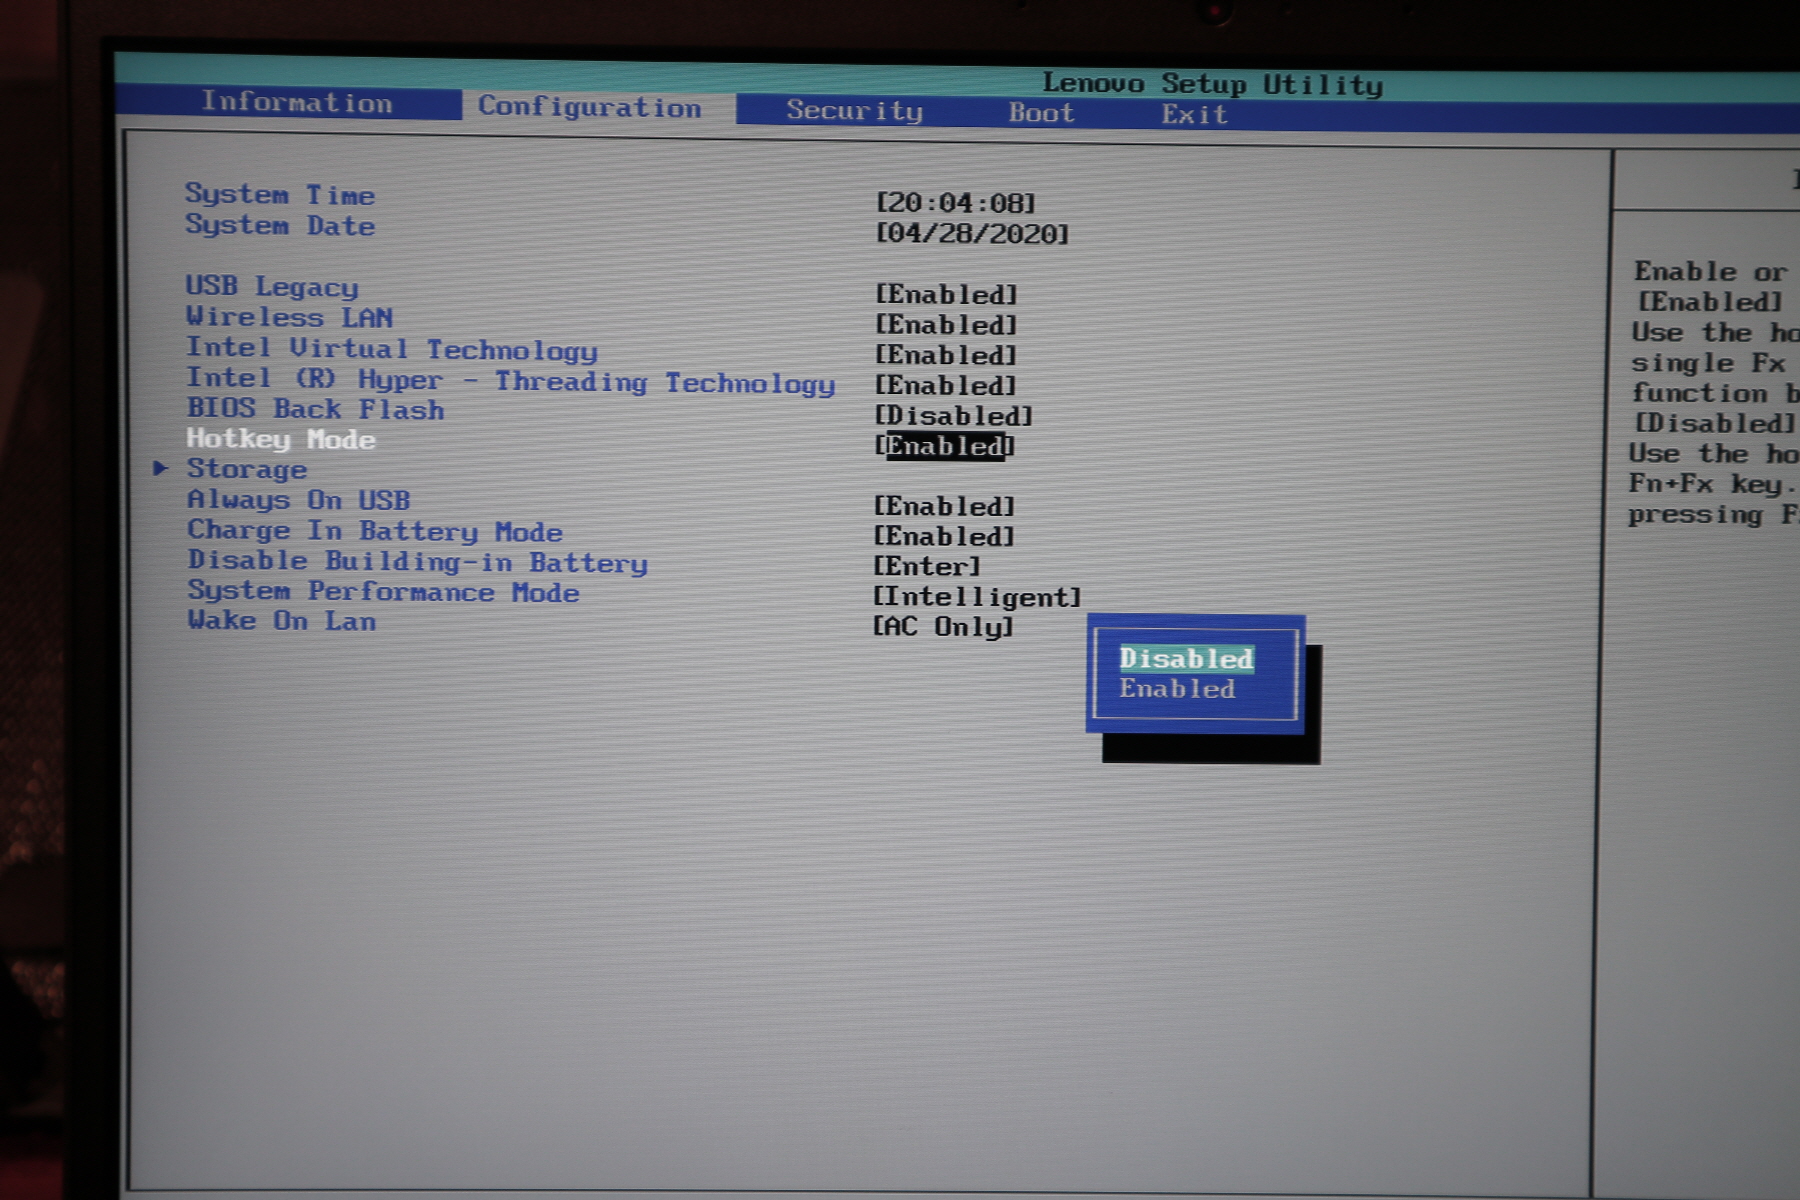Select Intel Hyper-Threading Technology setting
1800x1200 pixels.
tap(511, 381)
